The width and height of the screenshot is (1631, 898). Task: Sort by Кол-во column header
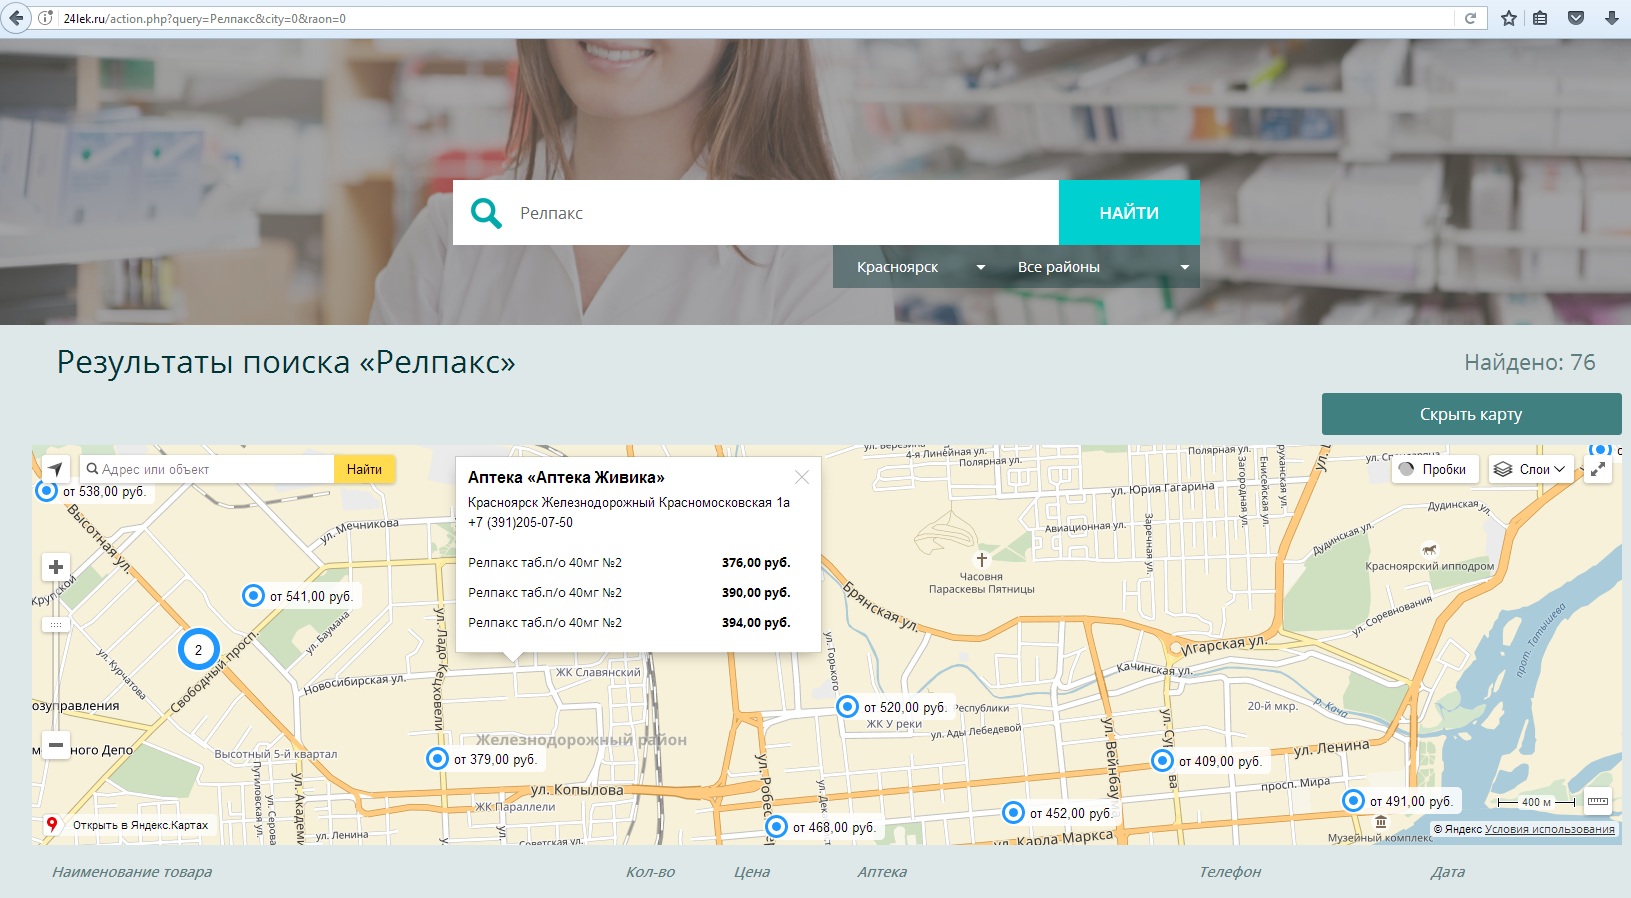pos(650,872)
